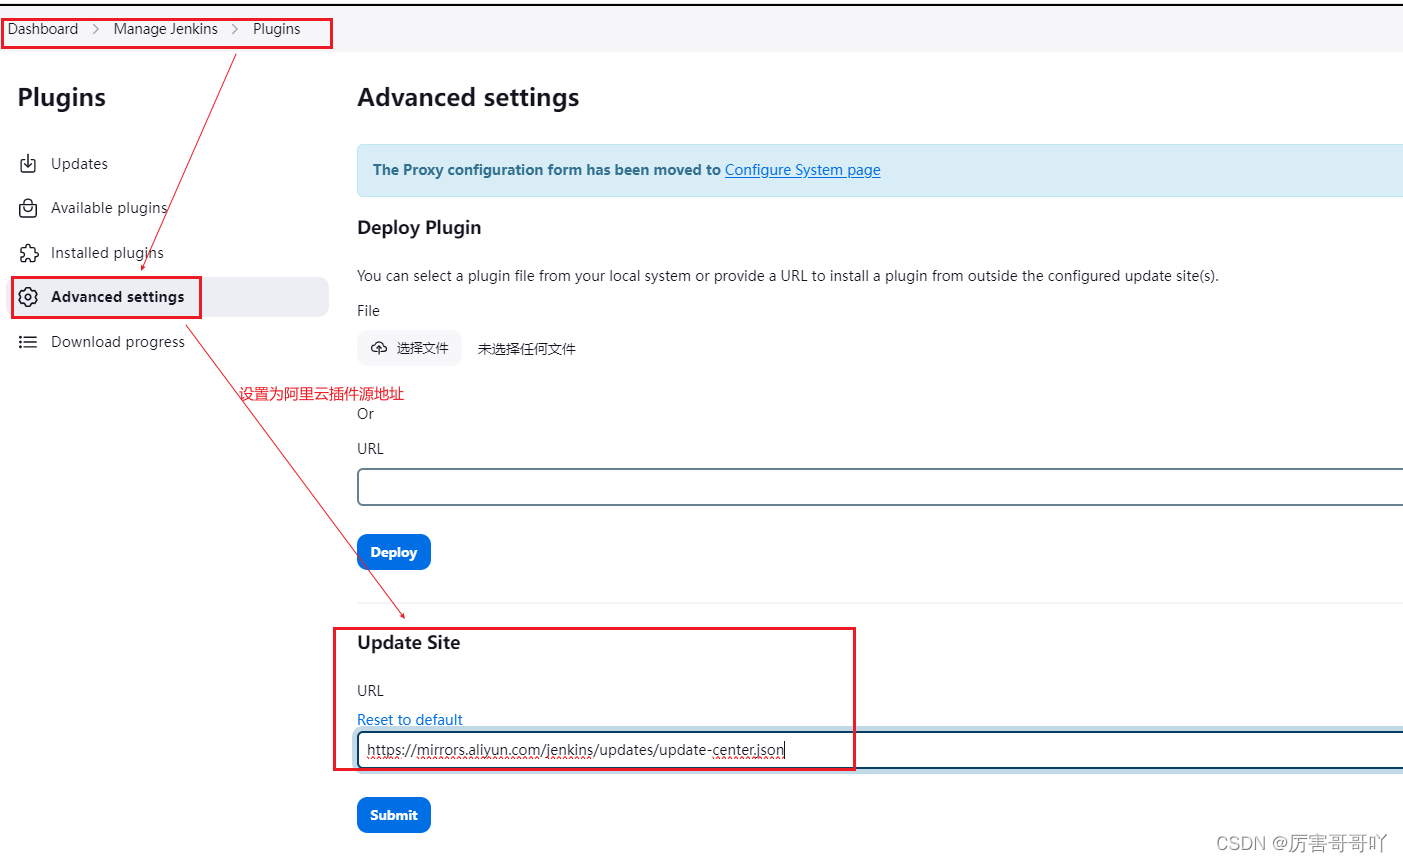Focus the empty URL field under Deploy Plugin

(700, 487)
